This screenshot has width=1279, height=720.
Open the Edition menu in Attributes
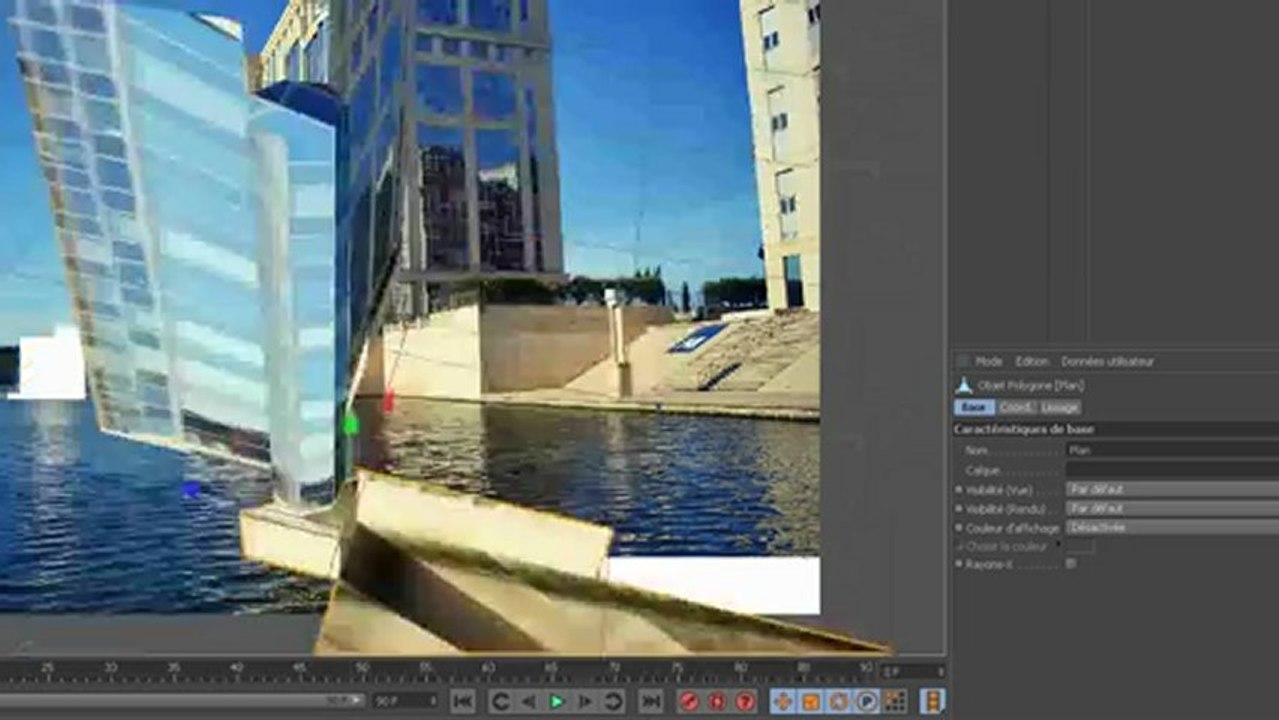click(x=1032, y=361)
